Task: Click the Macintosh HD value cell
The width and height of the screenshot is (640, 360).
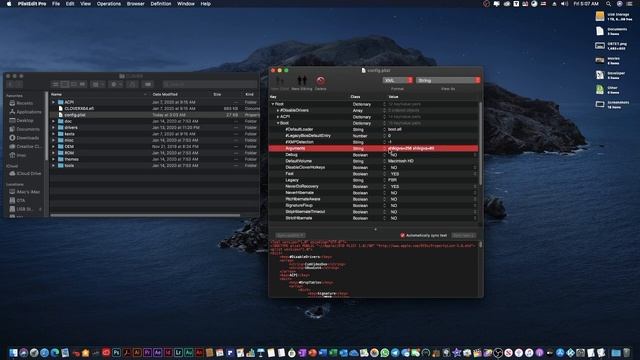Action: point(401,161)
